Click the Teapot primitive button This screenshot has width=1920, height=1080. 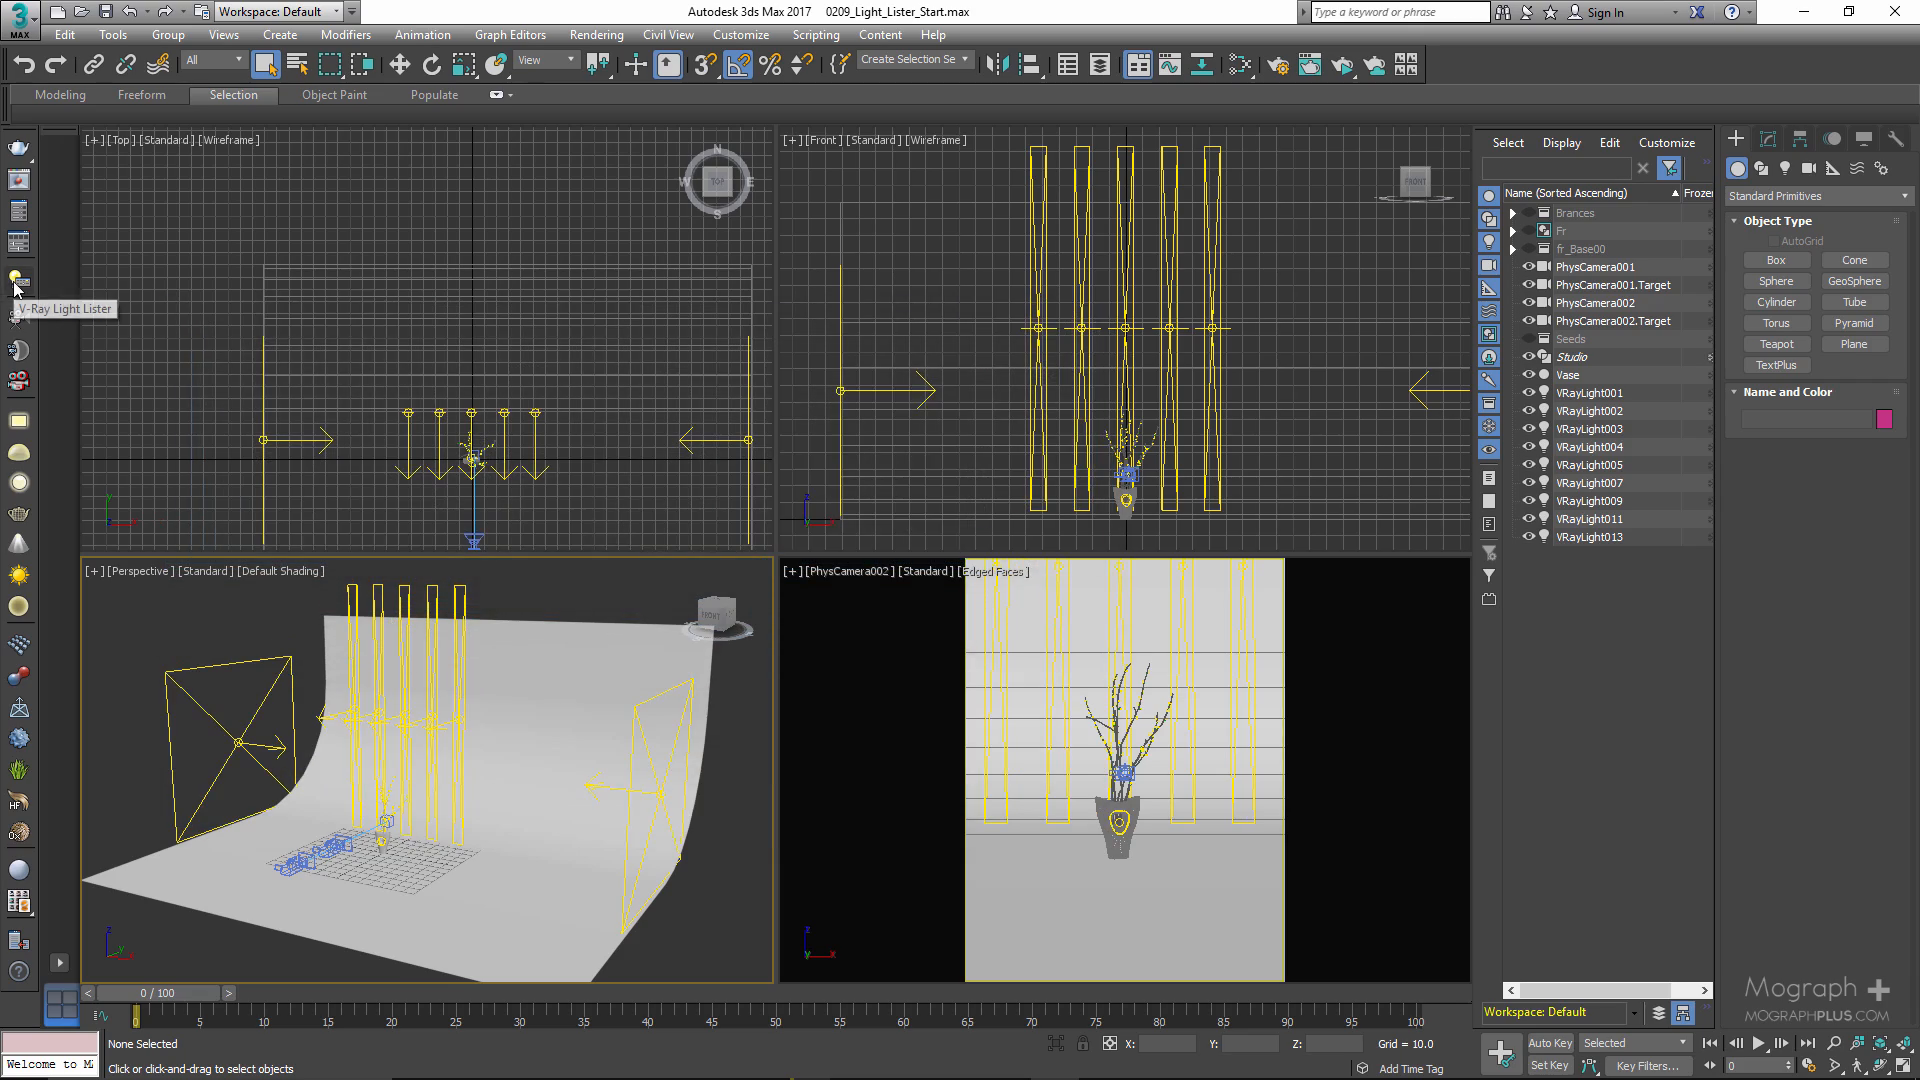point(1776,344)
